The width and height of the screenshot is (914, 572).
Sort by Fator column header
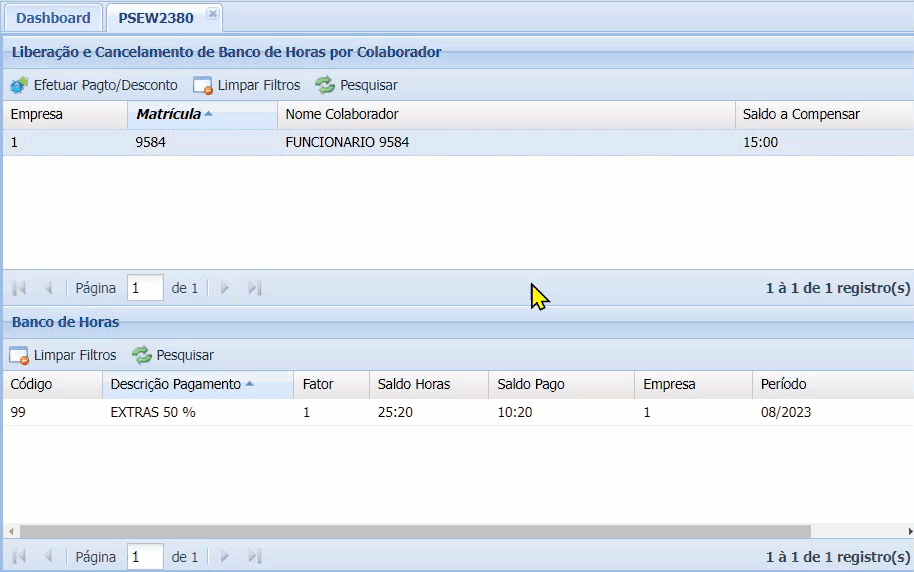click(331, 384)
